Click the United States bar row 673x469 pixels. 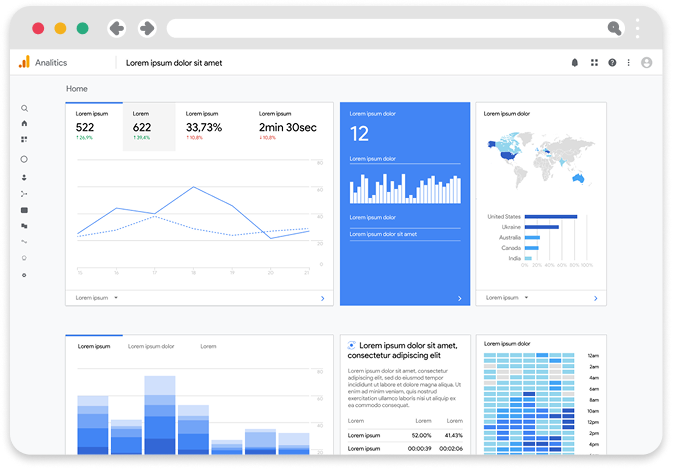(x=532, y=217)
